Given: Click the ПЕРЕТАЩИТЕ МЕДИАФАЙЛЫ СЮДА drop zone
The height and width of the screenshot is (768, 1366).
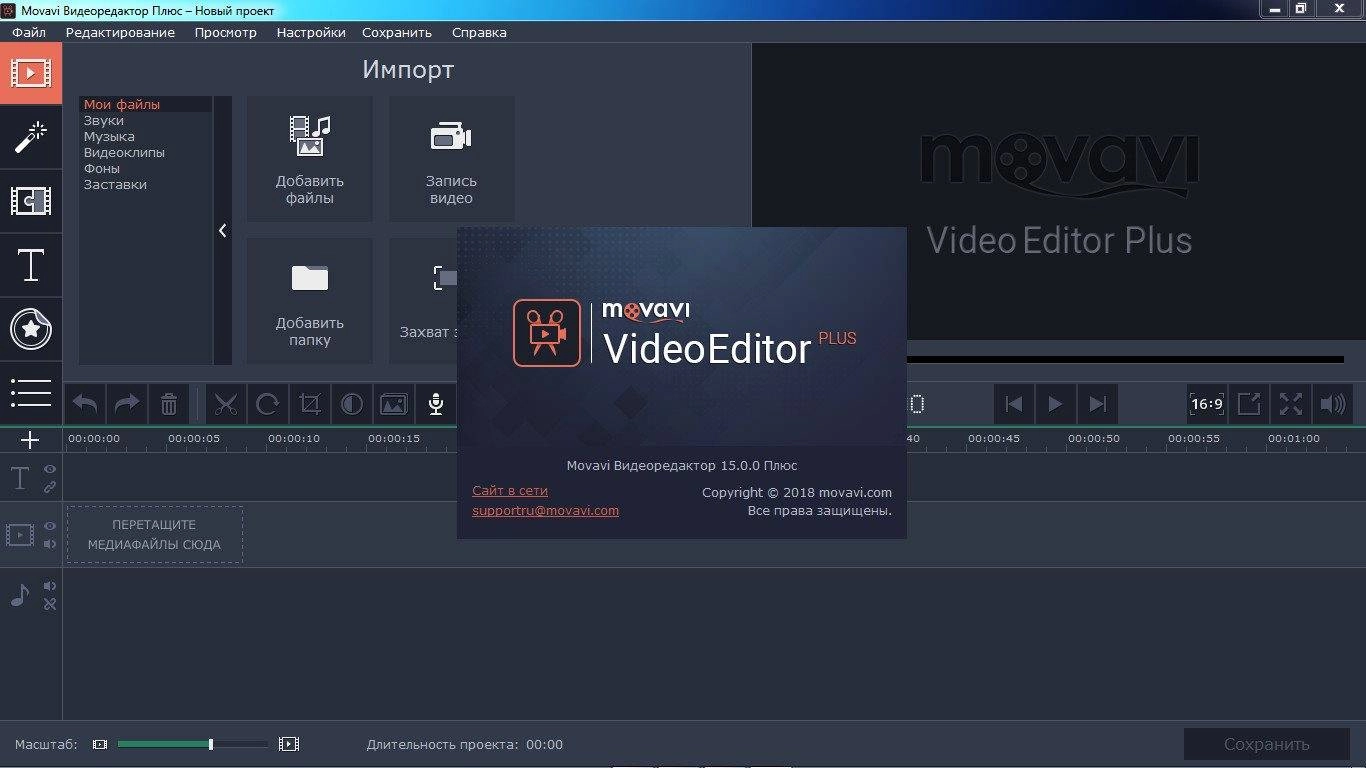Looking at the screenshot, I should point(155,535).
